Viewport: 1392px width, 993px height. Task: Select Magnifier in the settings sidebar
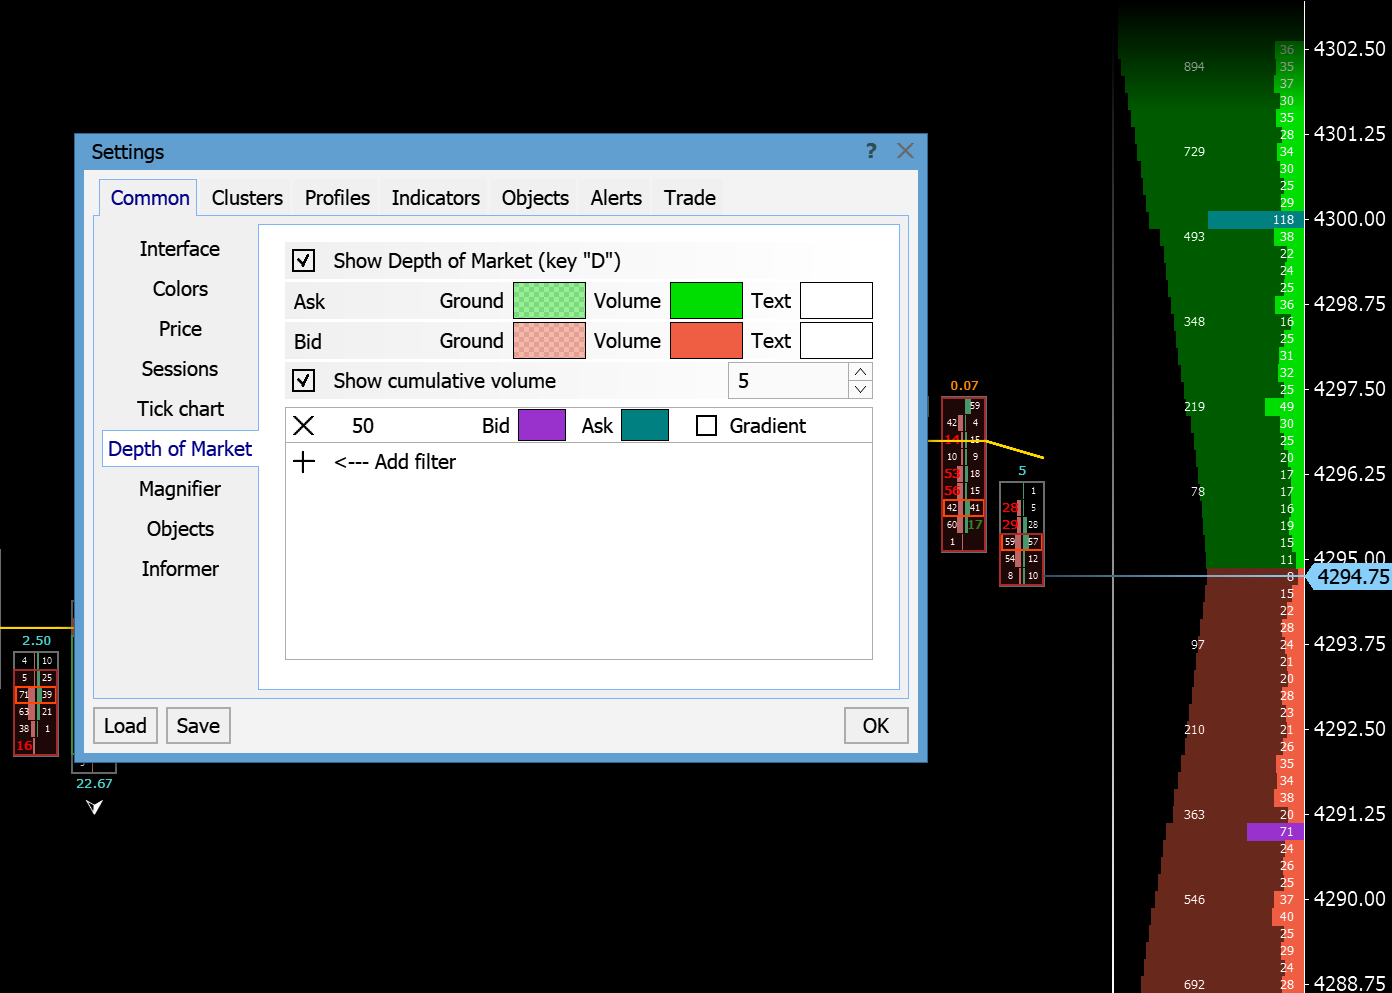tap(180, 489)
